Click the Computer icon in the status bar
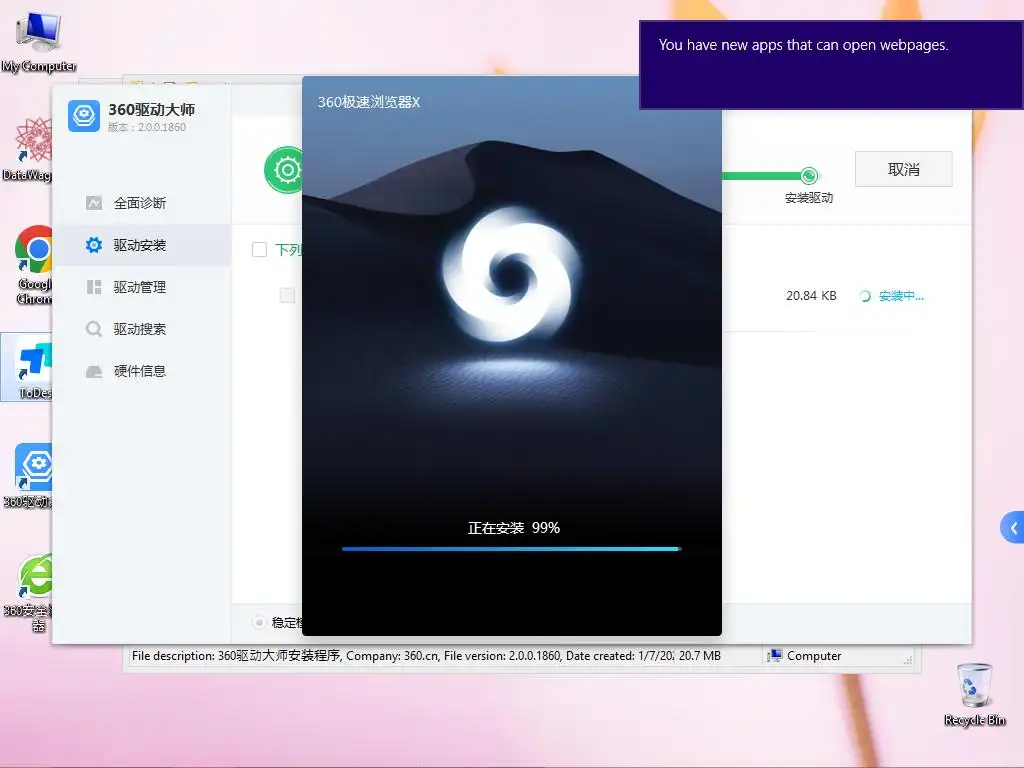This screenshot has width=1024, height=768. [775, 656]
